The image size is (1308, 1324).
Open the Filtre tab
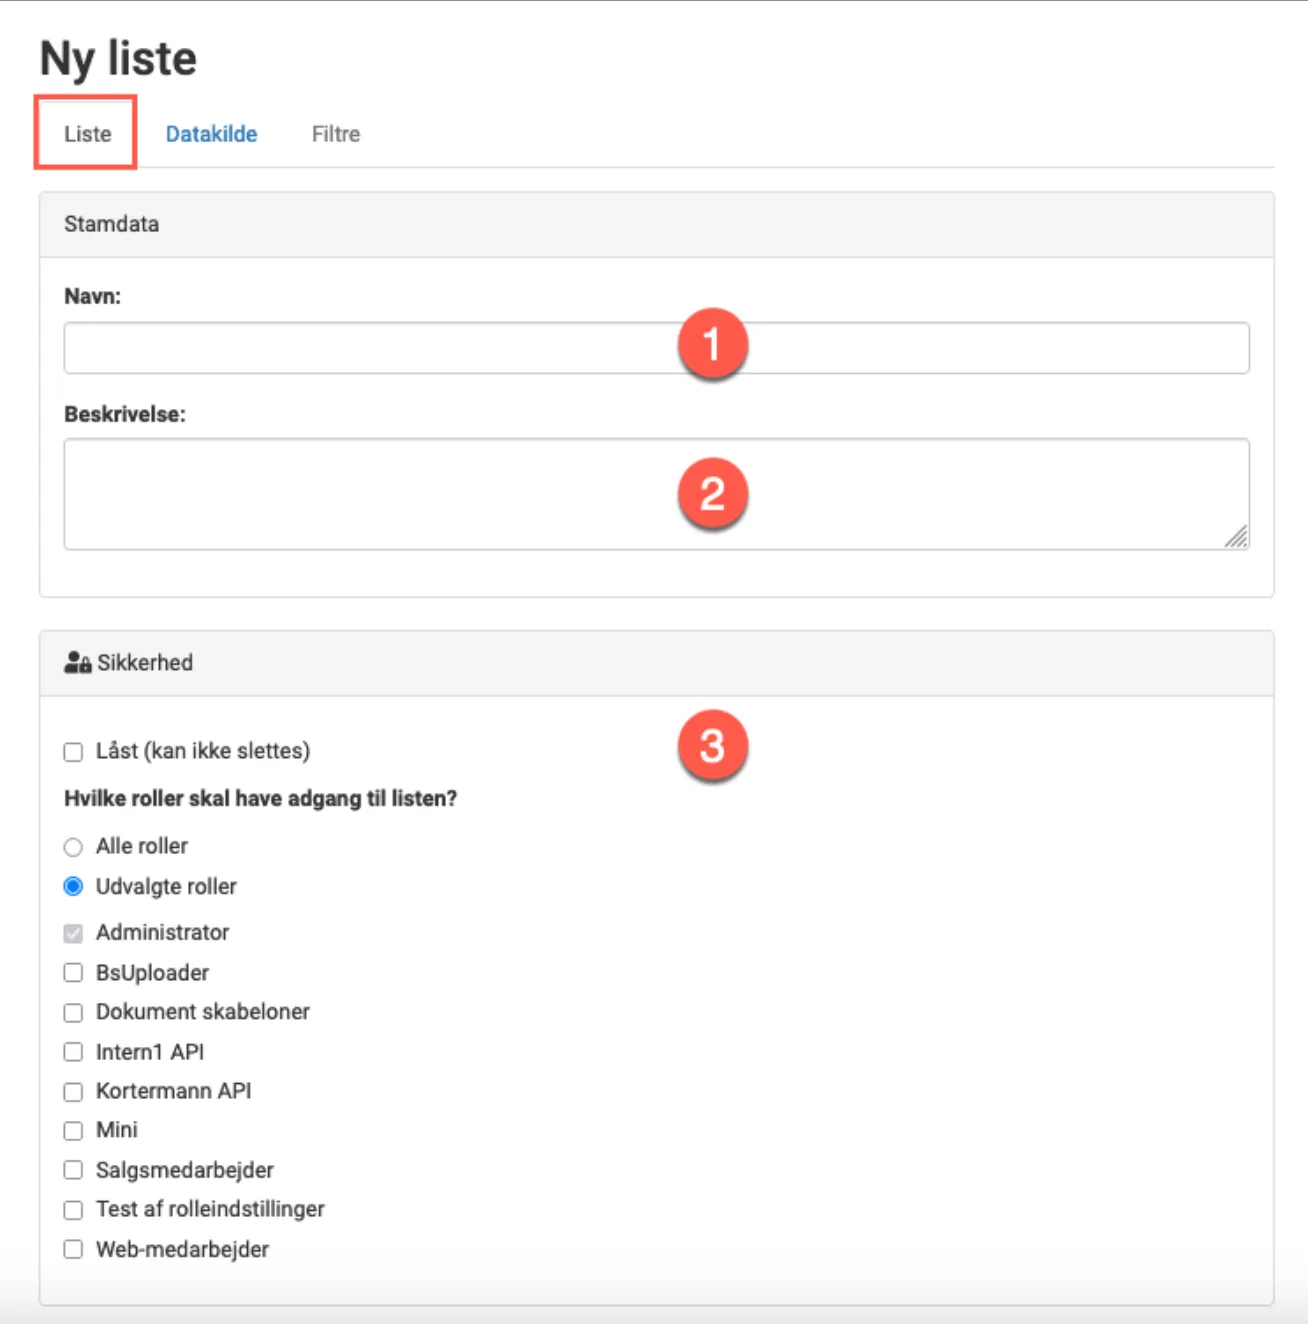coord(336,134)
